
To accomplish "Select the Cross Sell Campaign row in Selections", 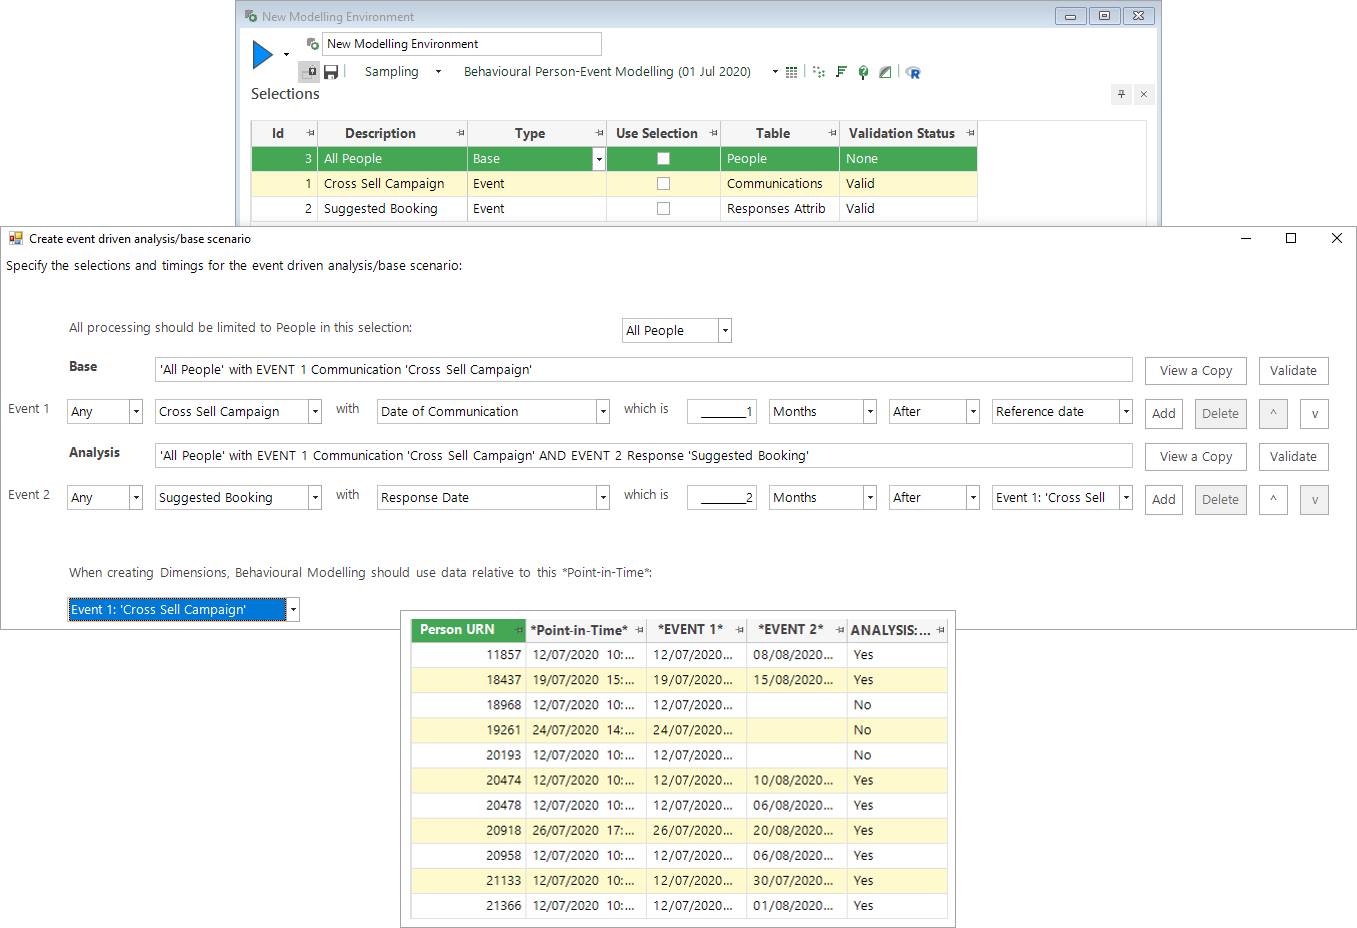I will pos(614,184).
